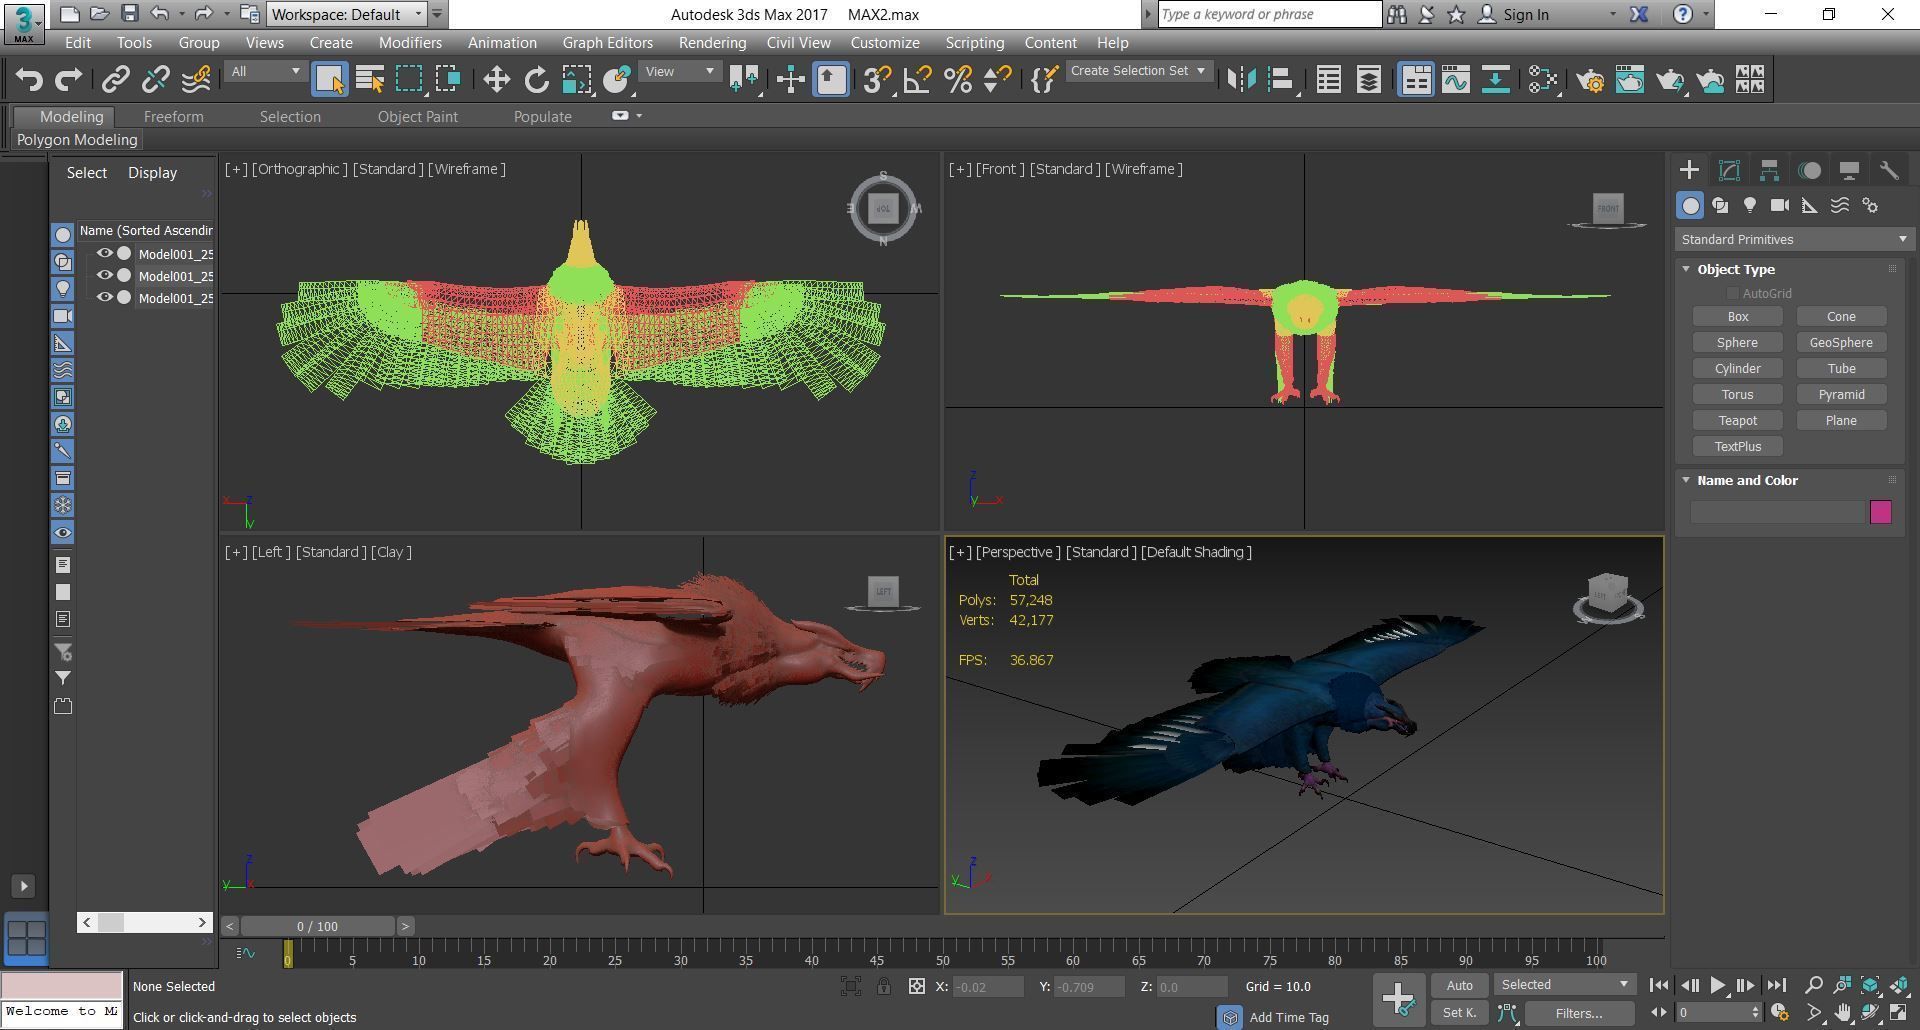
Task: Select the Select and Rotate tool
Action: tap(537, 80)
